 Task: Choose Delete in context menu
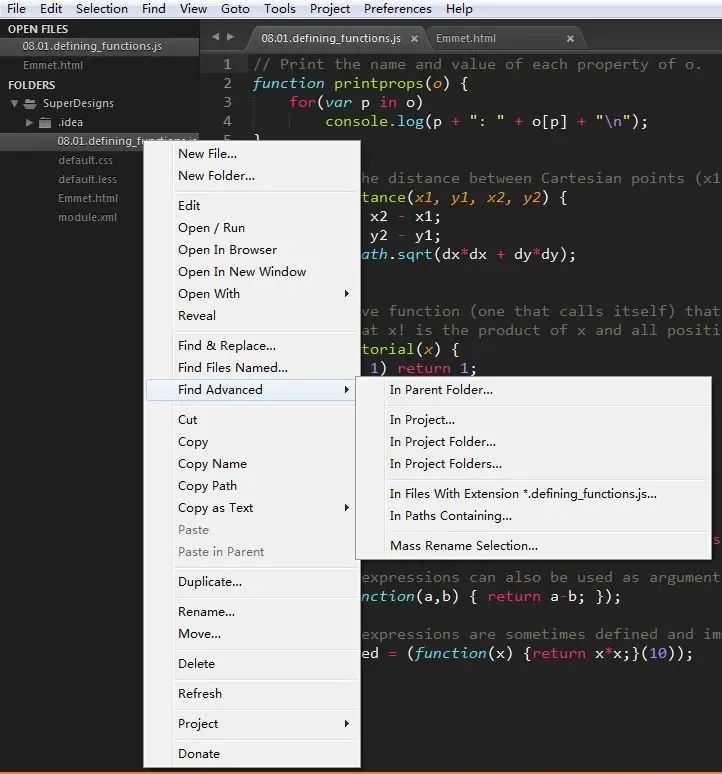[x=252, y=663]
